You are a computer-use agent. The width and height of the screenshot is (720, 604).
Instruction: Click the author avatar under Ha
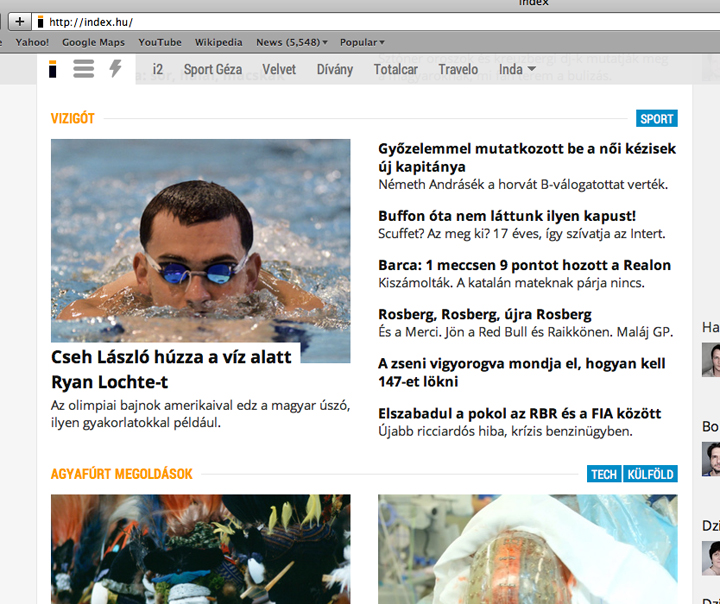pos(711,359)
